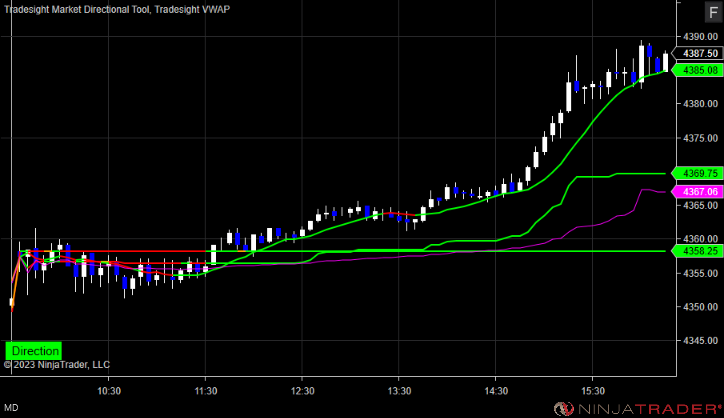724x418 pixels.
Task: Click the 4375.00 price axis label
Action: [x=700, y=138]
